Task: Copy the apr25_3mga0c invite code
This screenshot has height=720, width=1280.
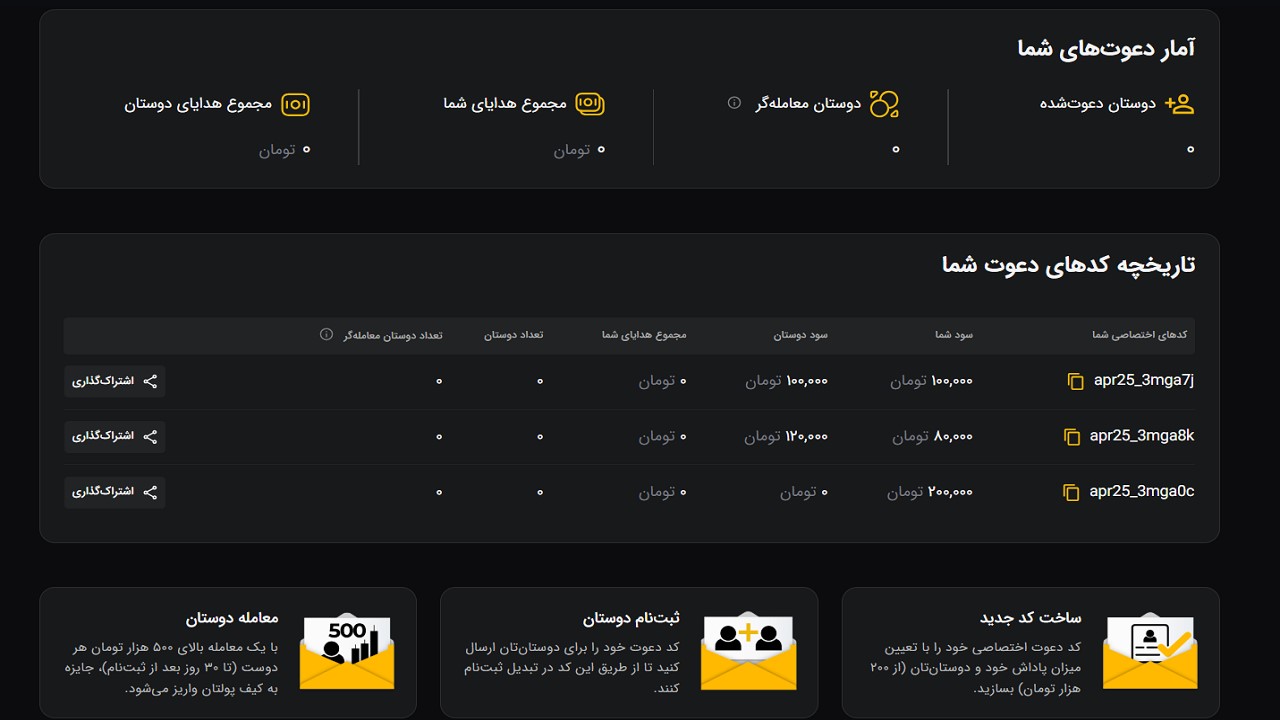Action: tap(1071, 492)
